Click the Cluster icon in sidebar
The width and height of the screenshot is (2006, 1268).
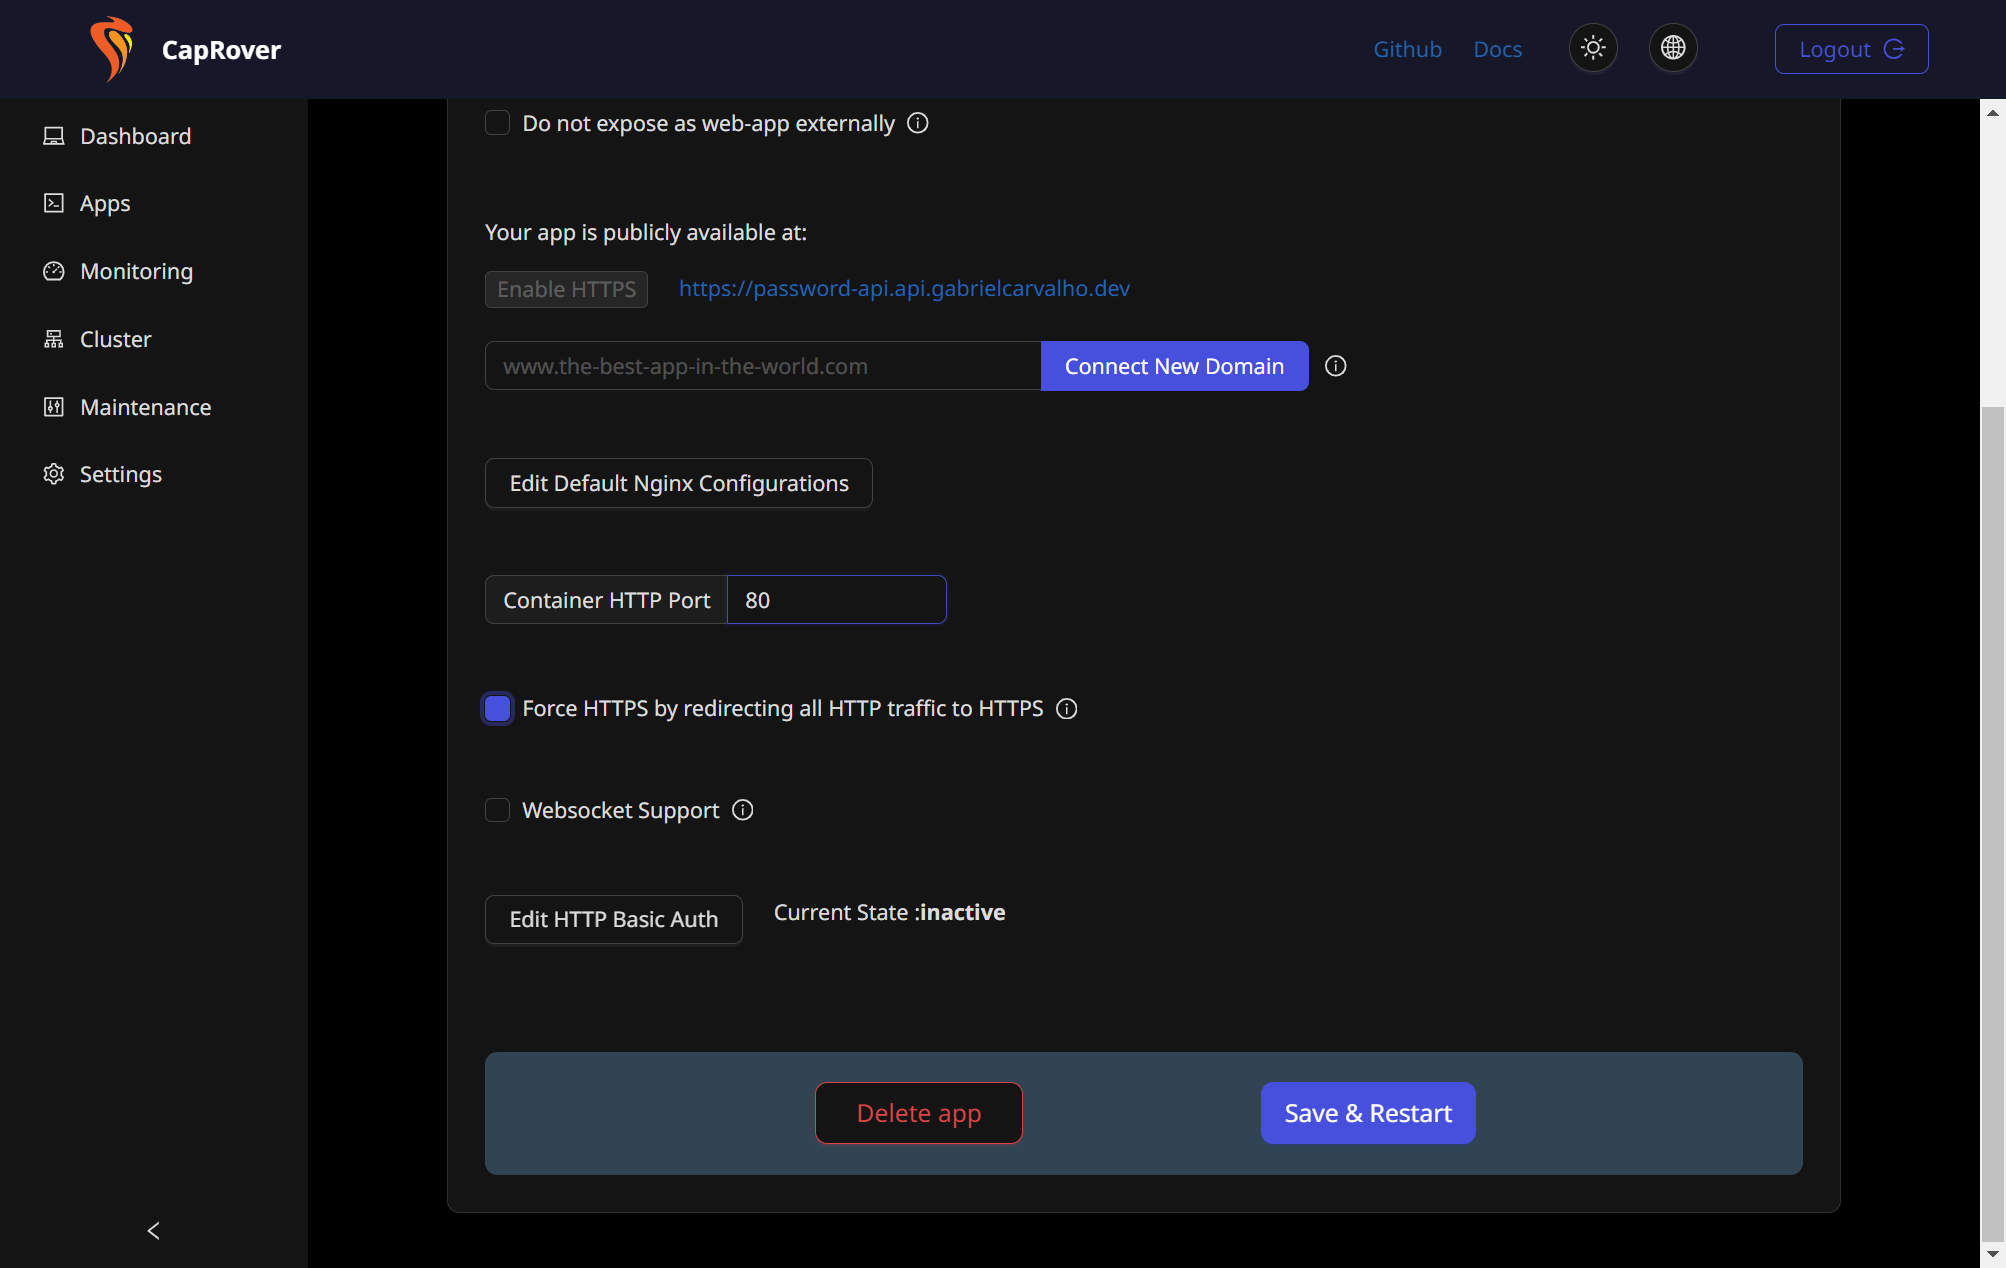(54, 339)
